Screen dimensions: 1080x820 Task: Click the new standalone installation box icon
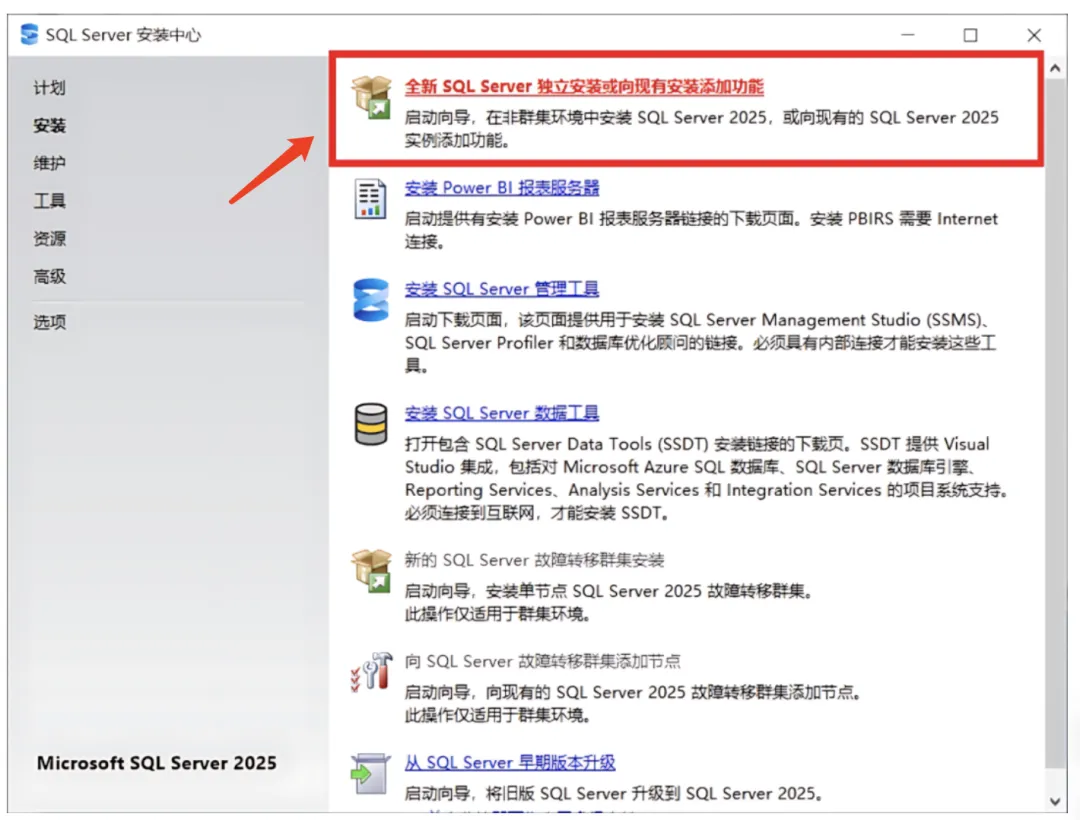tap(371, 97)
